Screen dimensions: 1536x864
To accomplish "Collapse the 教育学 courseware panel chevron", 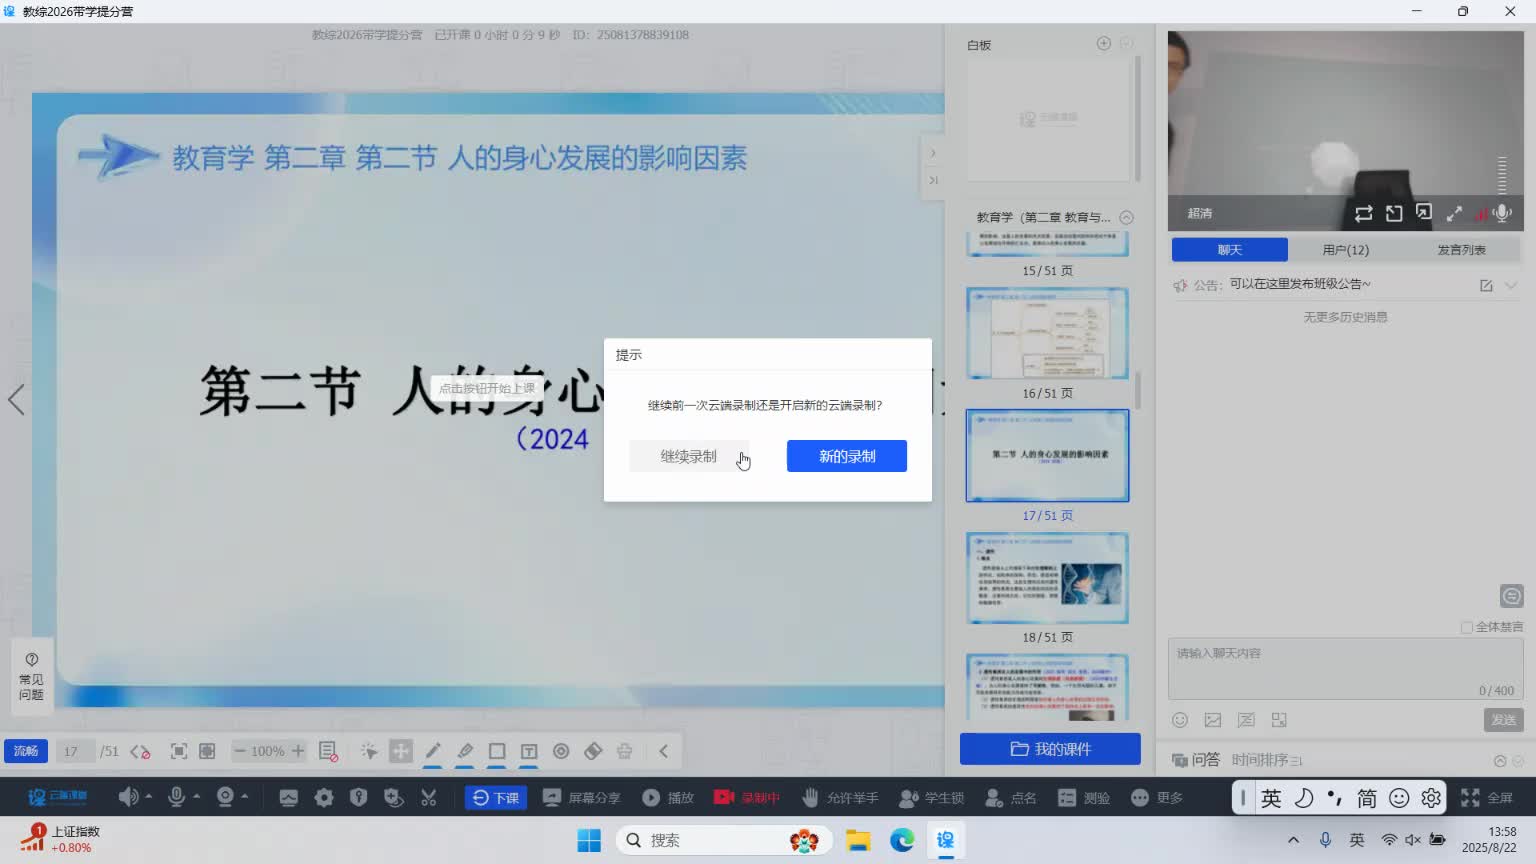I will coord(1126,217).
